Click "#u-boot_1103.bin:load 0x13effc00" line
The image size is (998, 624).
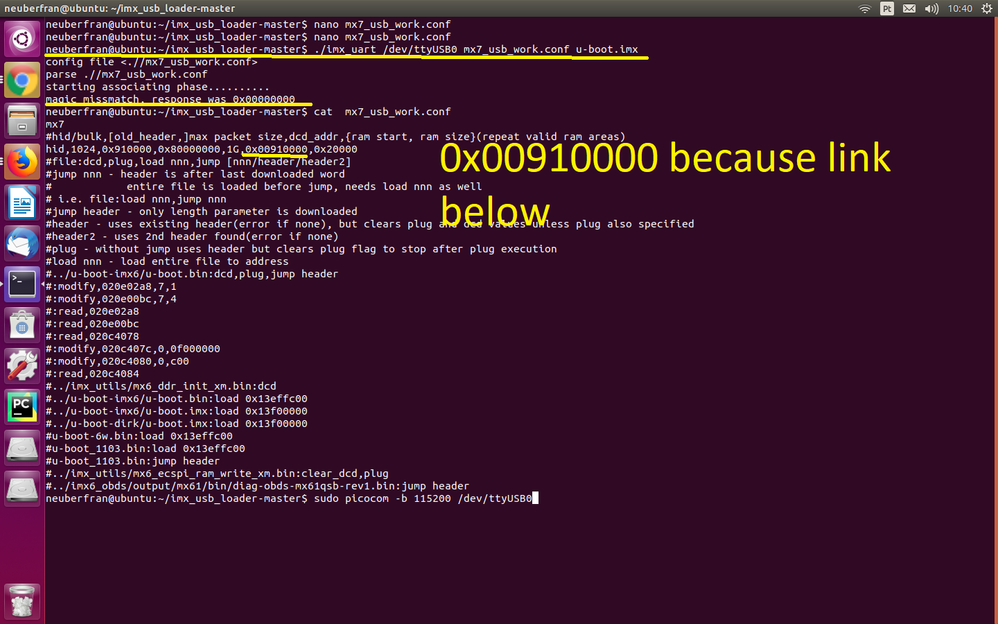point(145,448)
